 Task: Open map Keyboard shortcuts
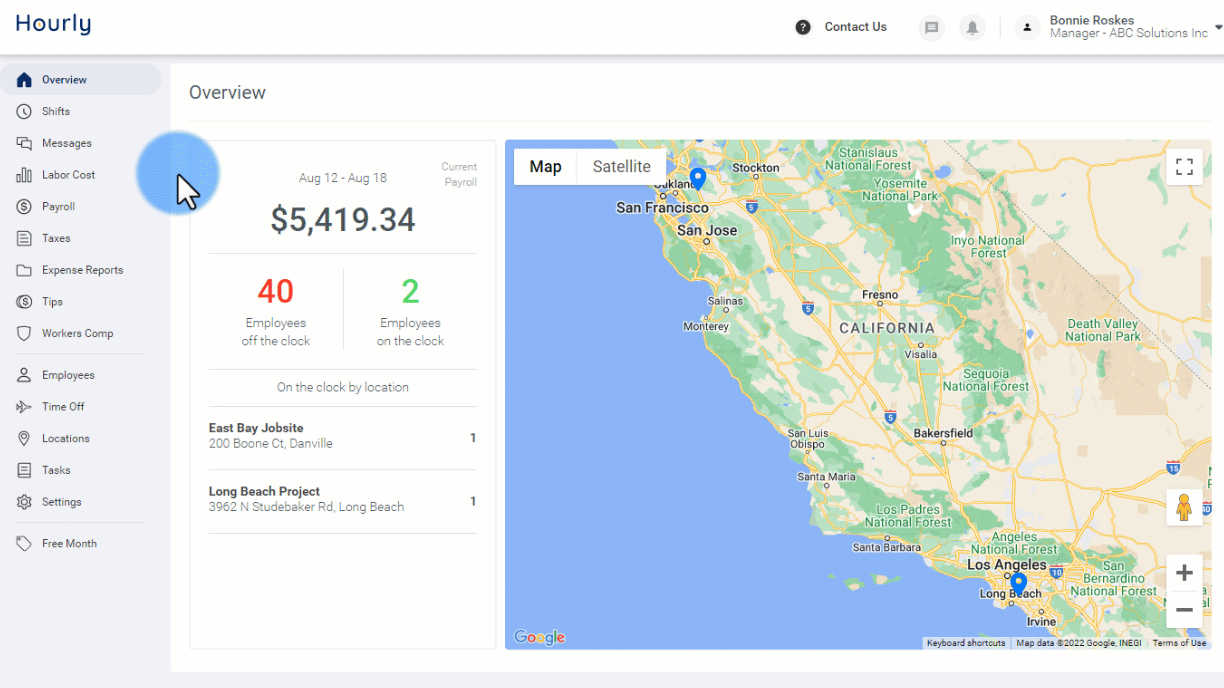pyautogui.click(x=966, y=643)
